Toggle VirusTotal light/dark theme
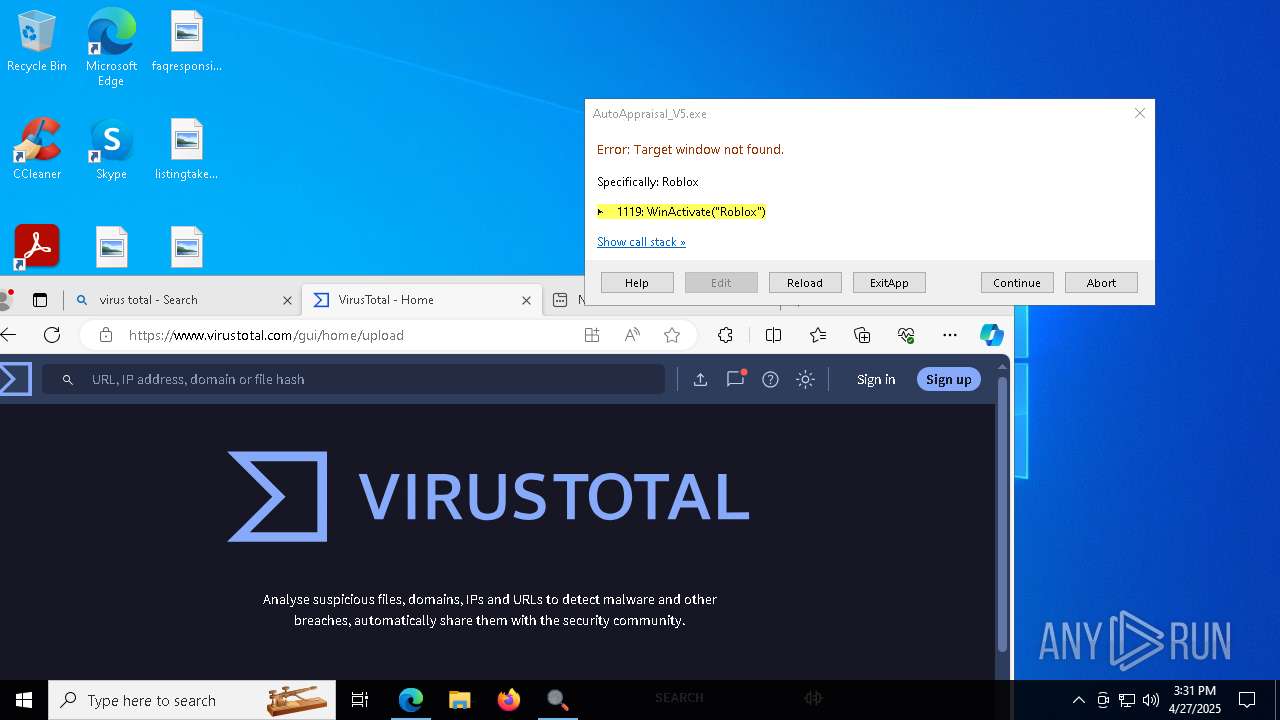Screen dimensions: 1280x720 point(805,379)
